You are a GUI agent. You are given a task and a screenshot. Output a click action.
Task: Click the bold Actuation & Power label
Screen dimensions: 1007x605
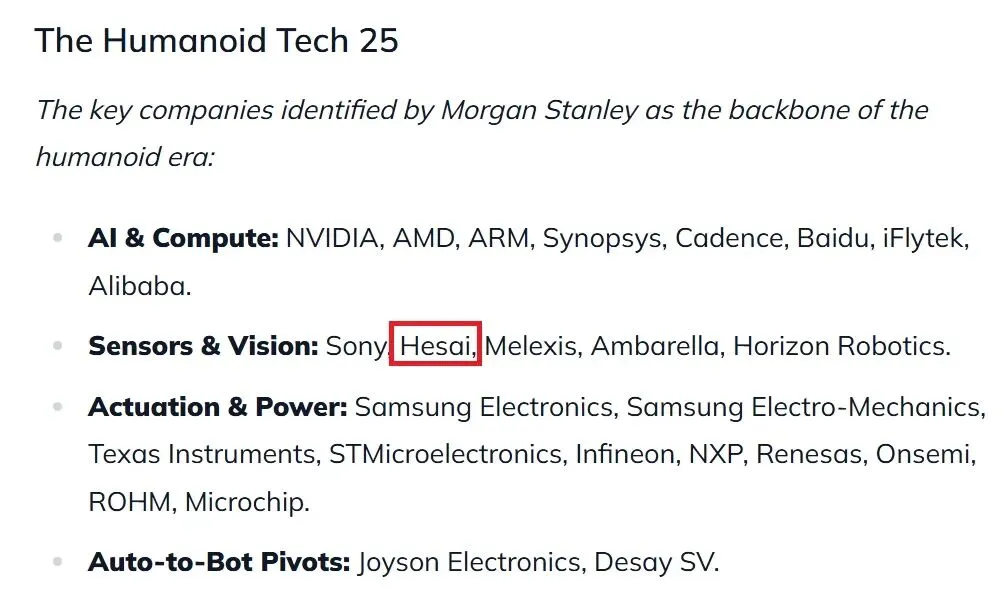click(x=217, y=408)
